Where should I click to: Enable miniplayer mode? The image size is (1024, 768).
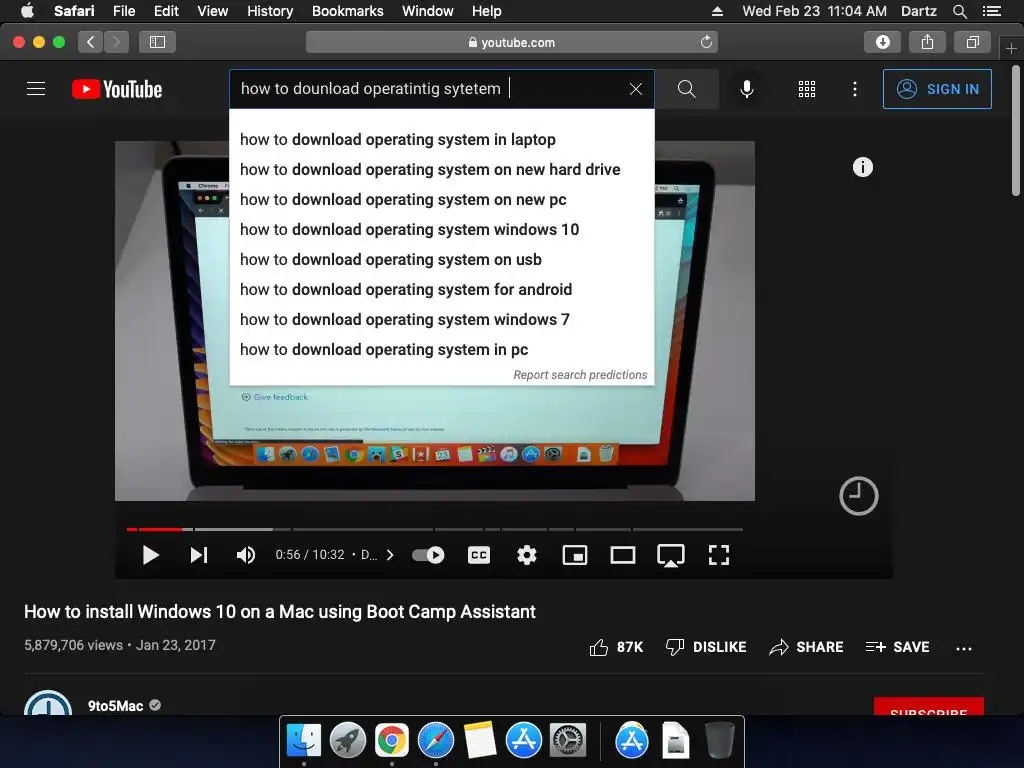pyautogui.click(x=575, y=555)
